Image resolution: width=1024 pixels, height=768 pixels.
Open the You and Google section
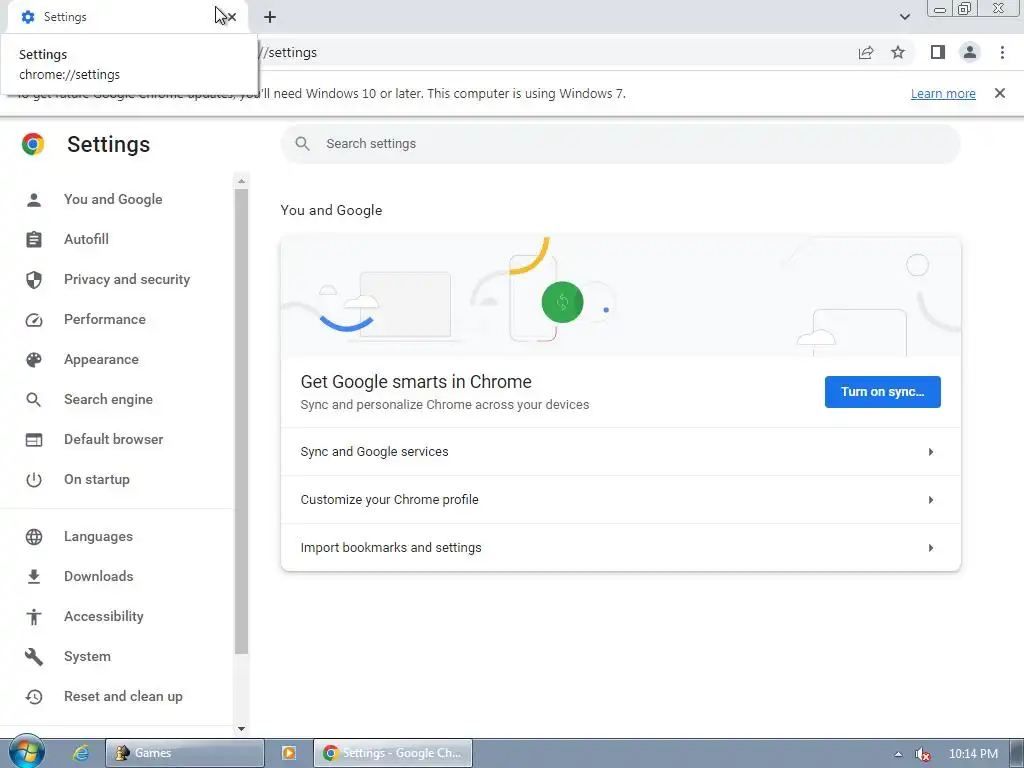click(x=113, y=200)
